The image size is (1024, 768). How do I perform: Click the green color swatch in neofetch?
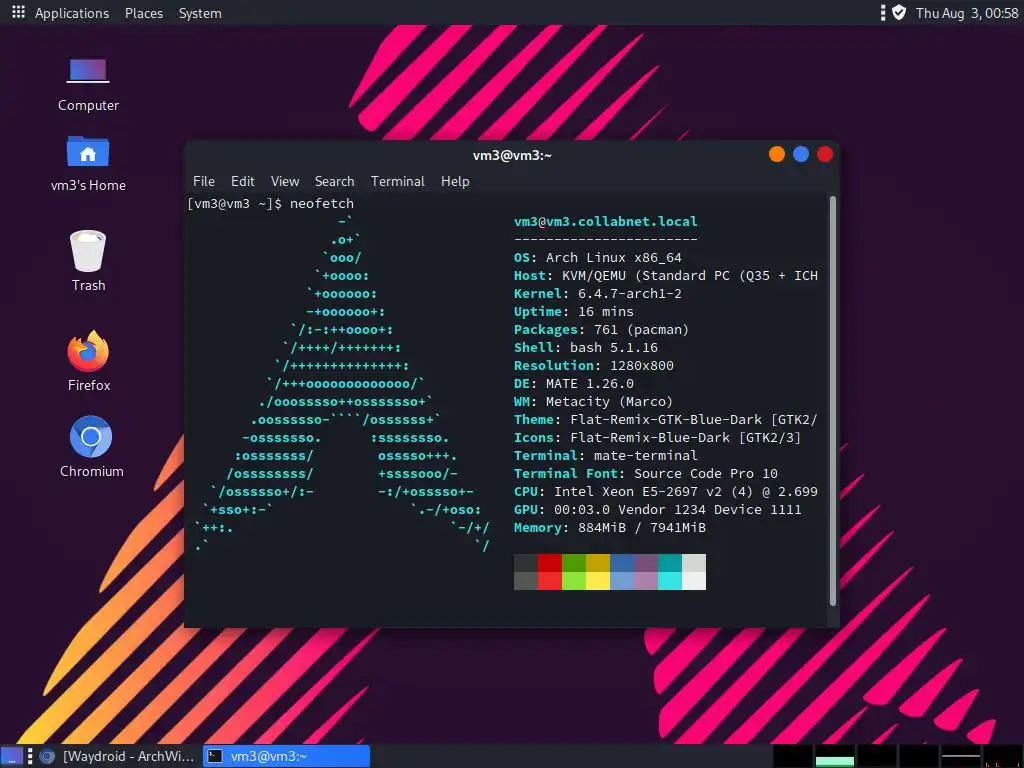point(574,572)
